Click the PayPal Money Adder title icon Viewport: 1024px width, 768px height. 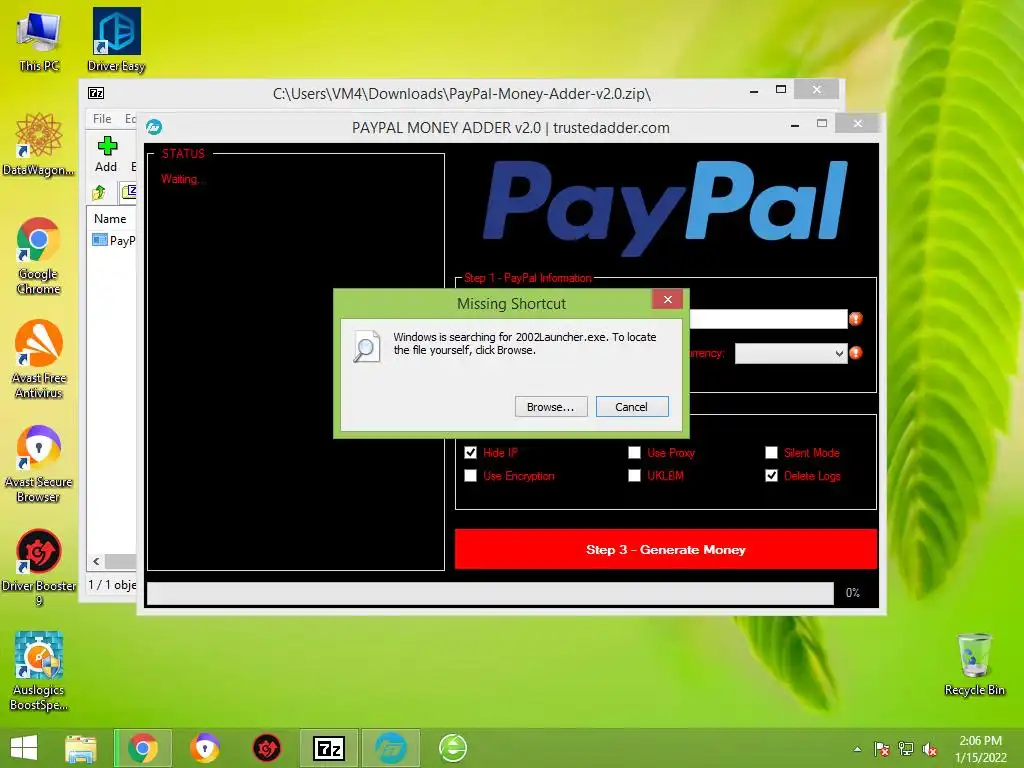[x=154, y=127]
